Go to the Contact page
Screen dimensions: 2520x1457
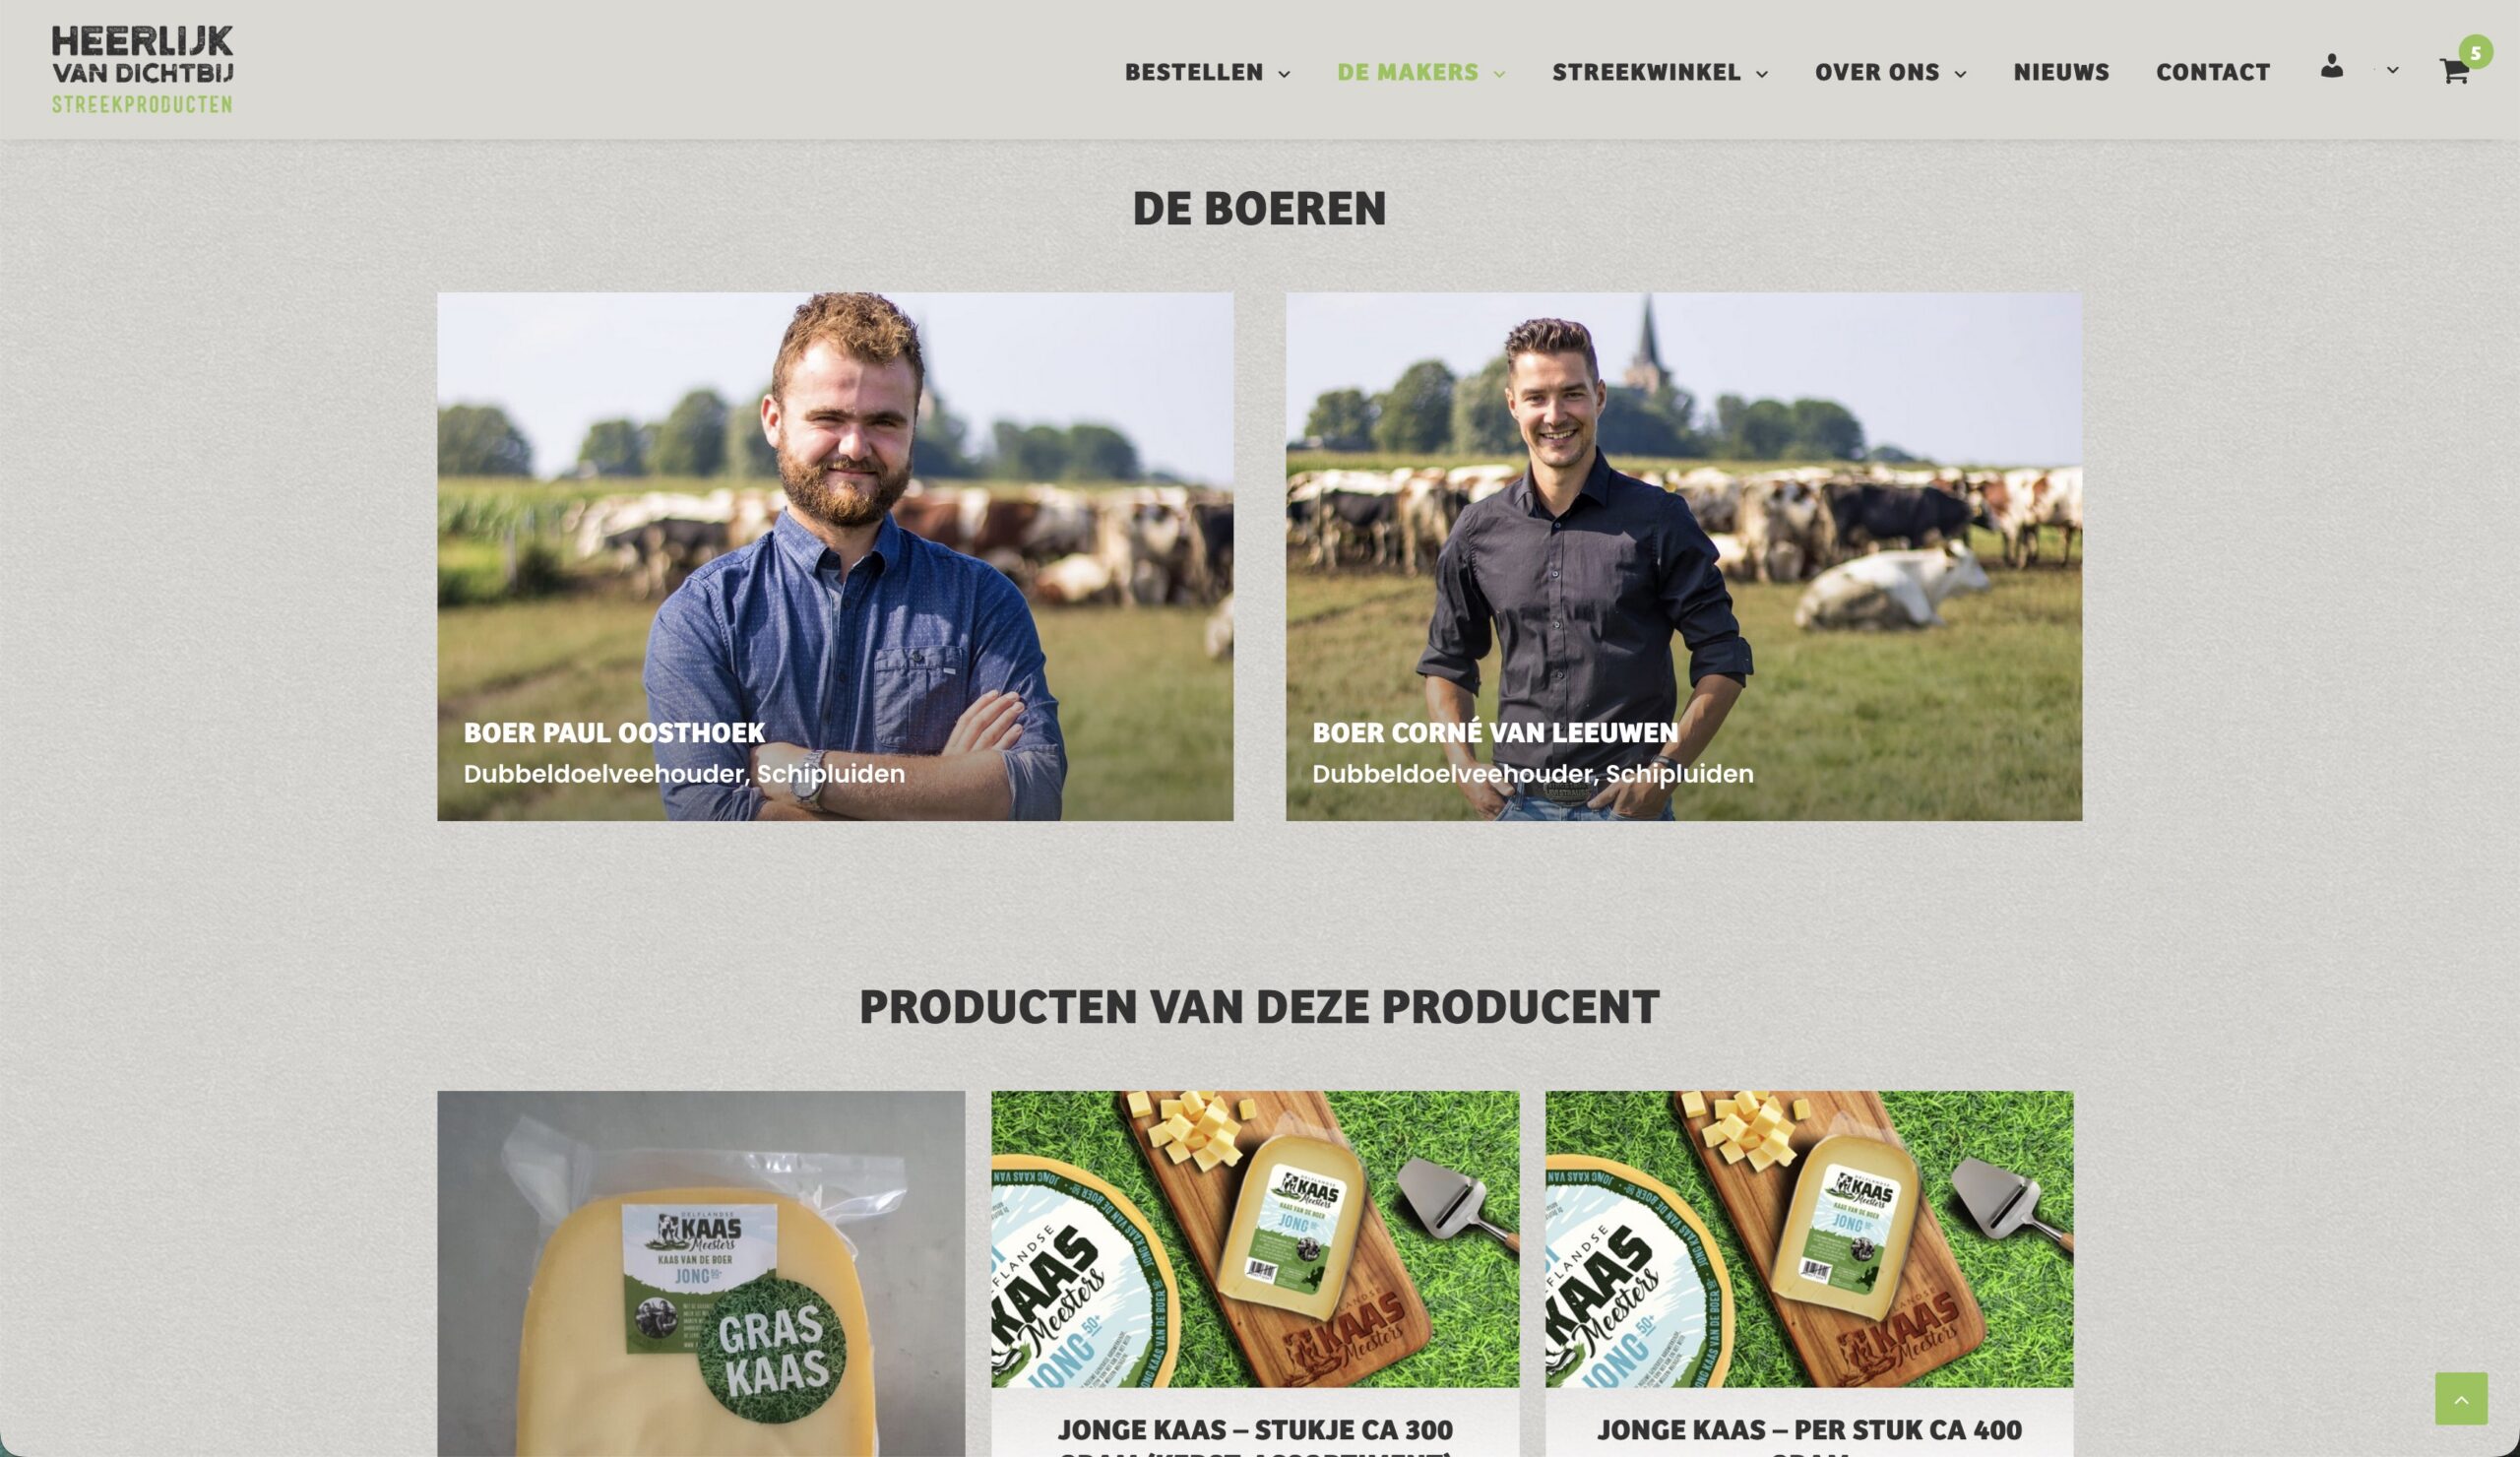(2213, 72)
